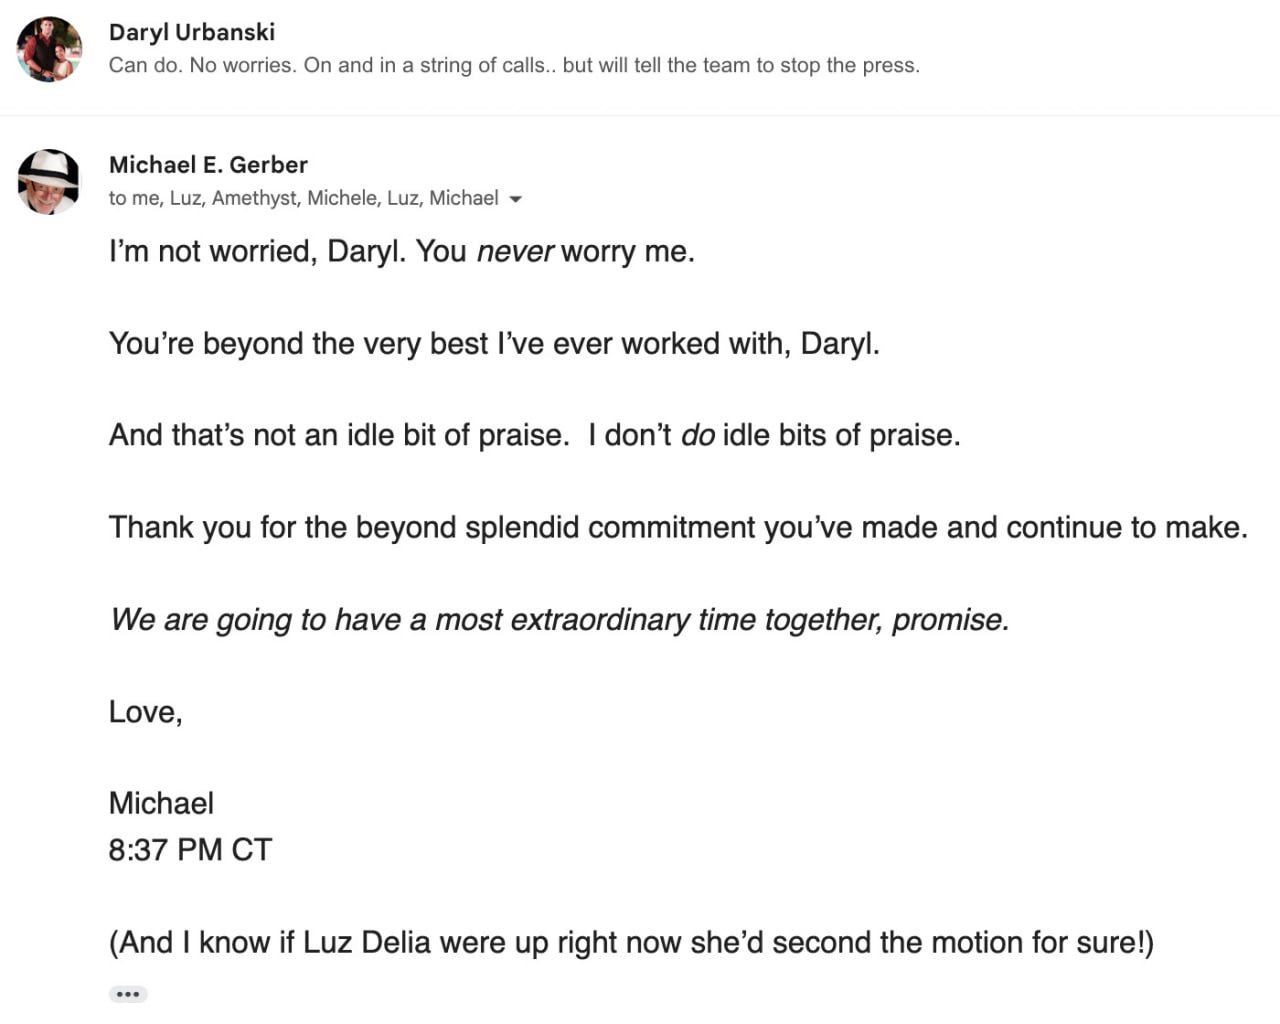
Task: Click the "8:37 PM CT" timestamp text
Action: tap(190, 850)
